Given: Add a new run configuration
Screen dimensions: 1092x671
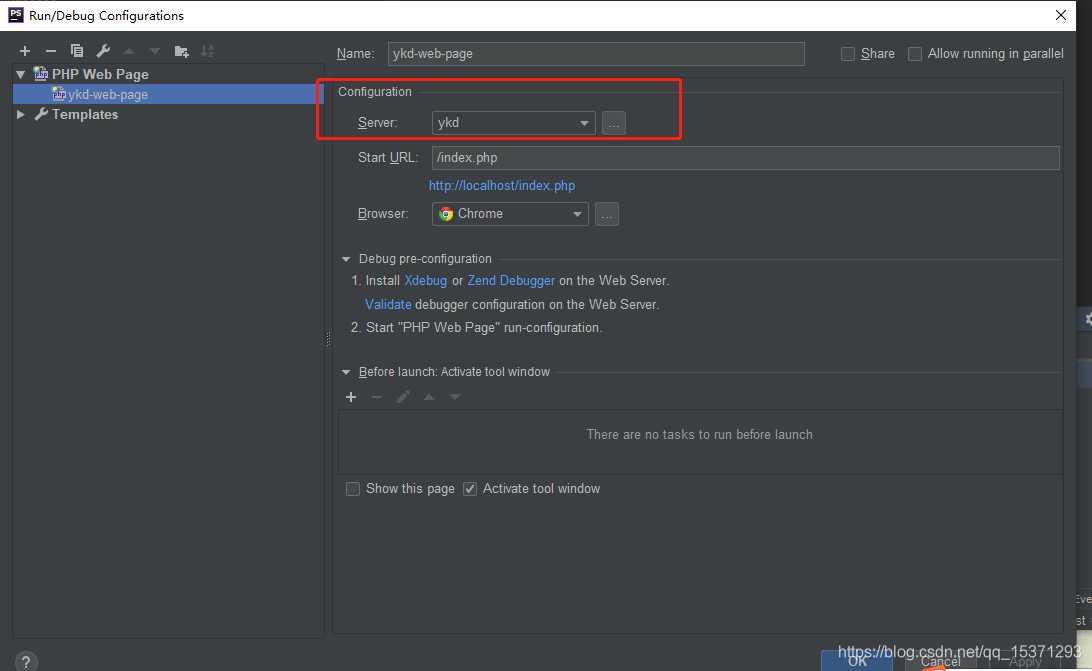Looking at the screenshot, I should click(x=24, y=50).
